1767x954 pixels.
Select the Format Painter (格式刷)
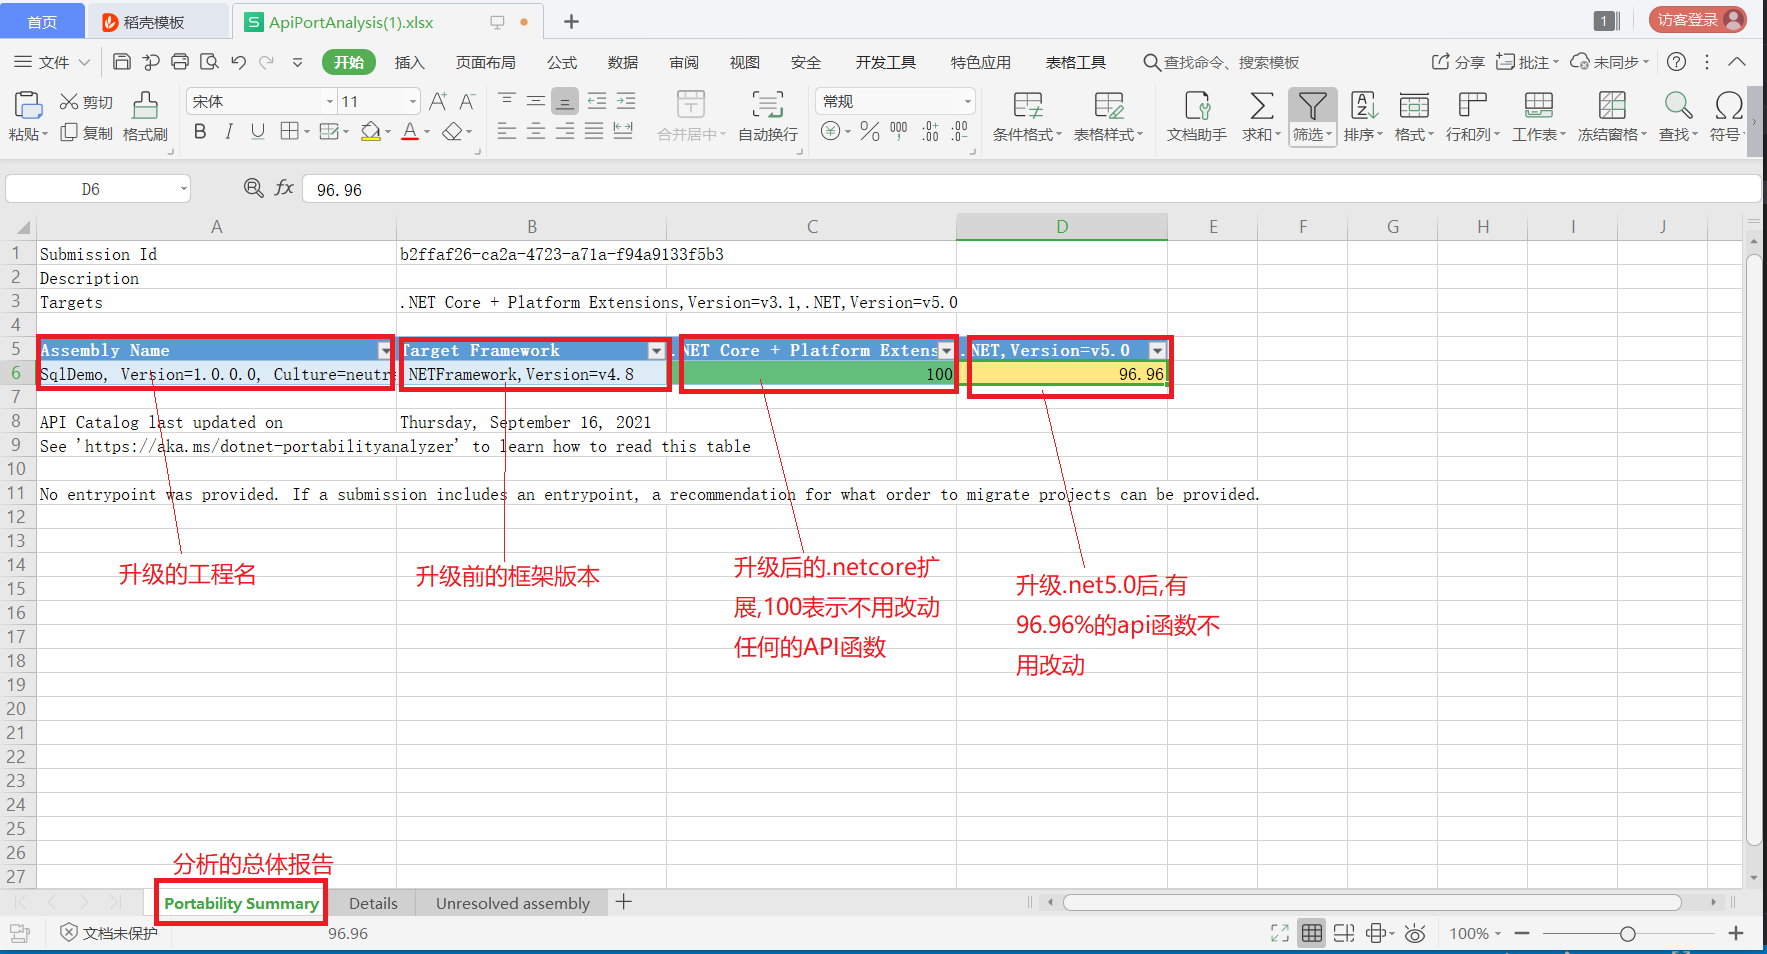coord(145,116)
